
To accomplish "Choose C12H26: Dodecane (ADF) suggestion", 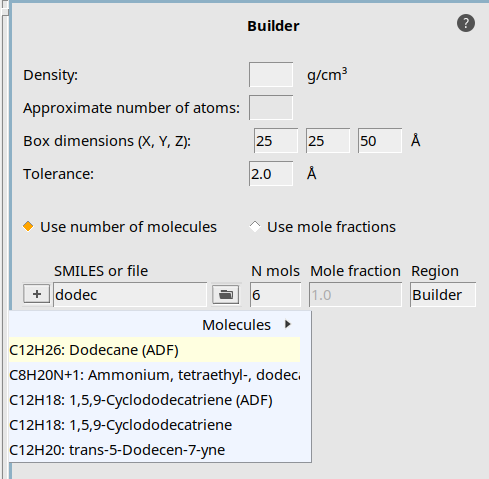I will (x=155, y=350).
